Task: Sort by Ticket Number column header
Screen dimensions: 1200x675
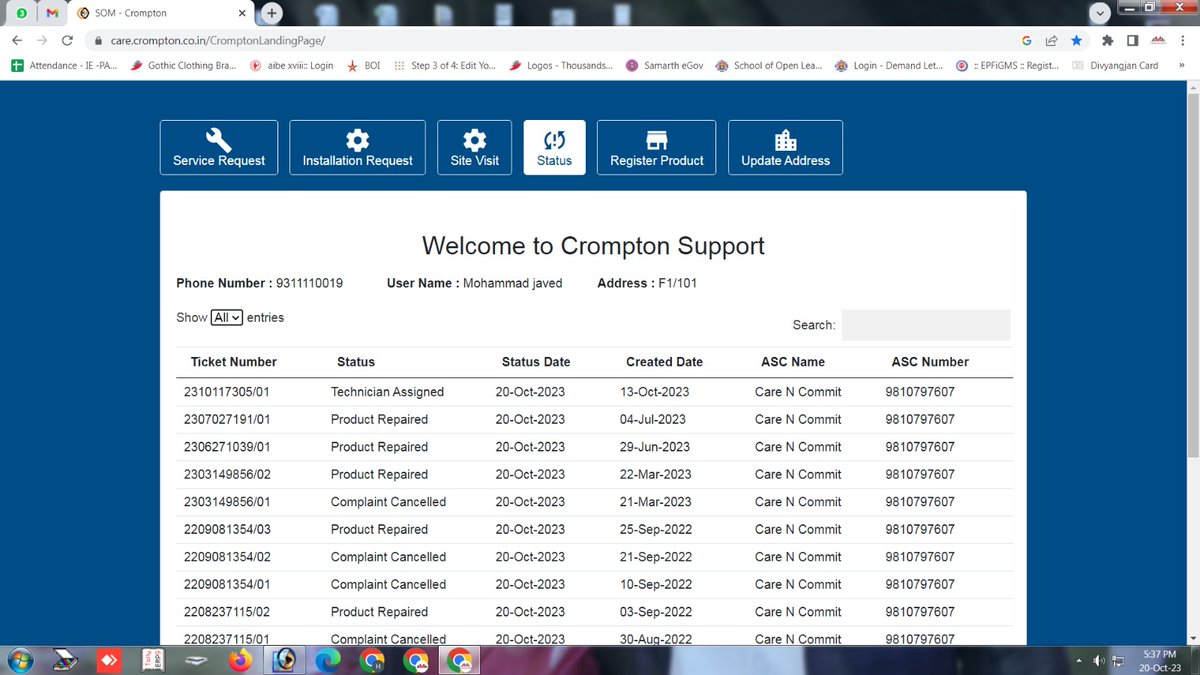Action: point(233,362)
